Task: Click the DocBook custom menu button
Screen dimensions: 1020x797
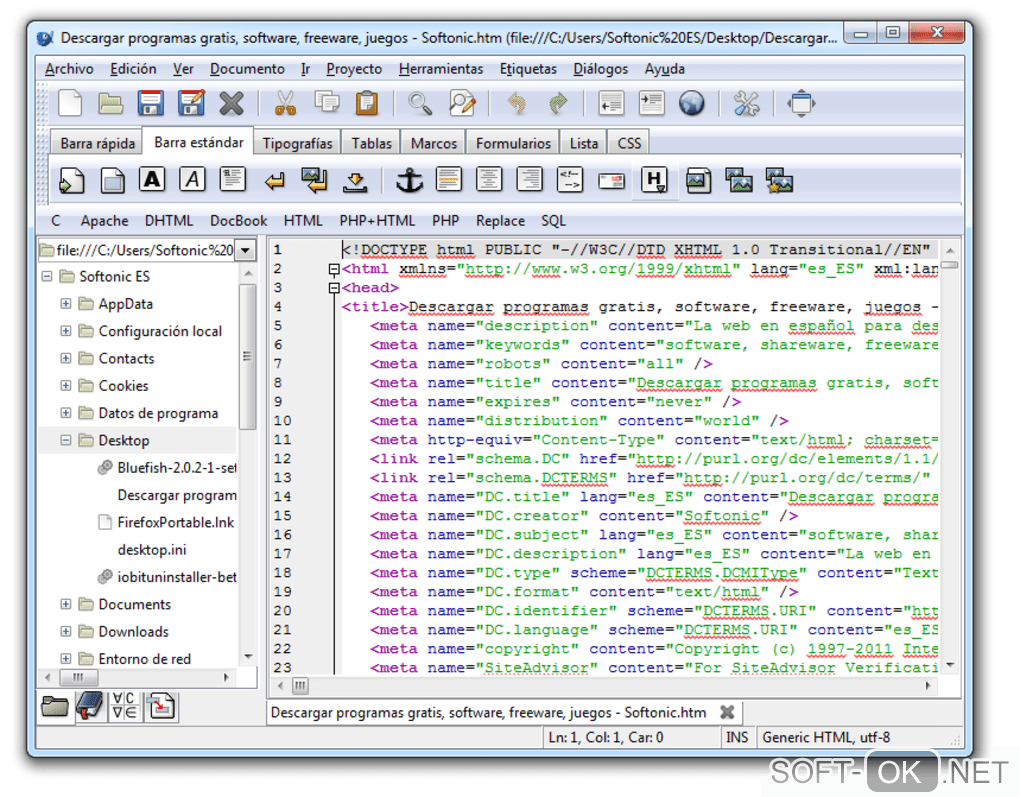Action: click(238, 221)
